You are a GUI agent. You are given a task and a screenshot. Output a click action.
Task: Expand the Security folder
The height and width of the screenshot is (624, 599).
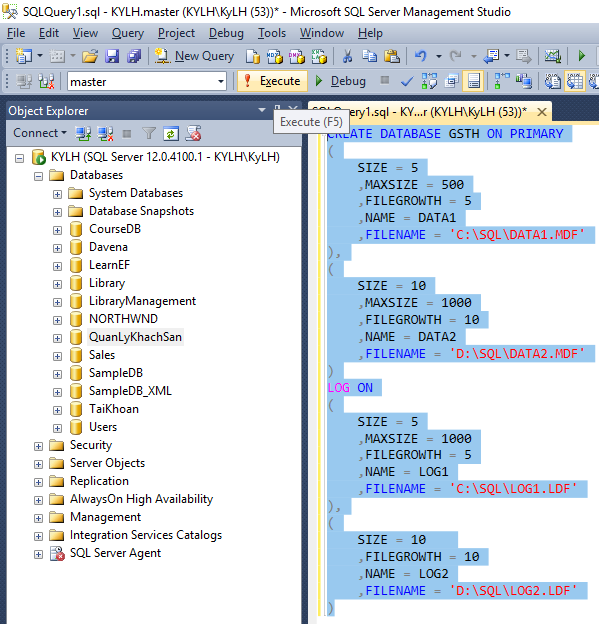point(38,447)
